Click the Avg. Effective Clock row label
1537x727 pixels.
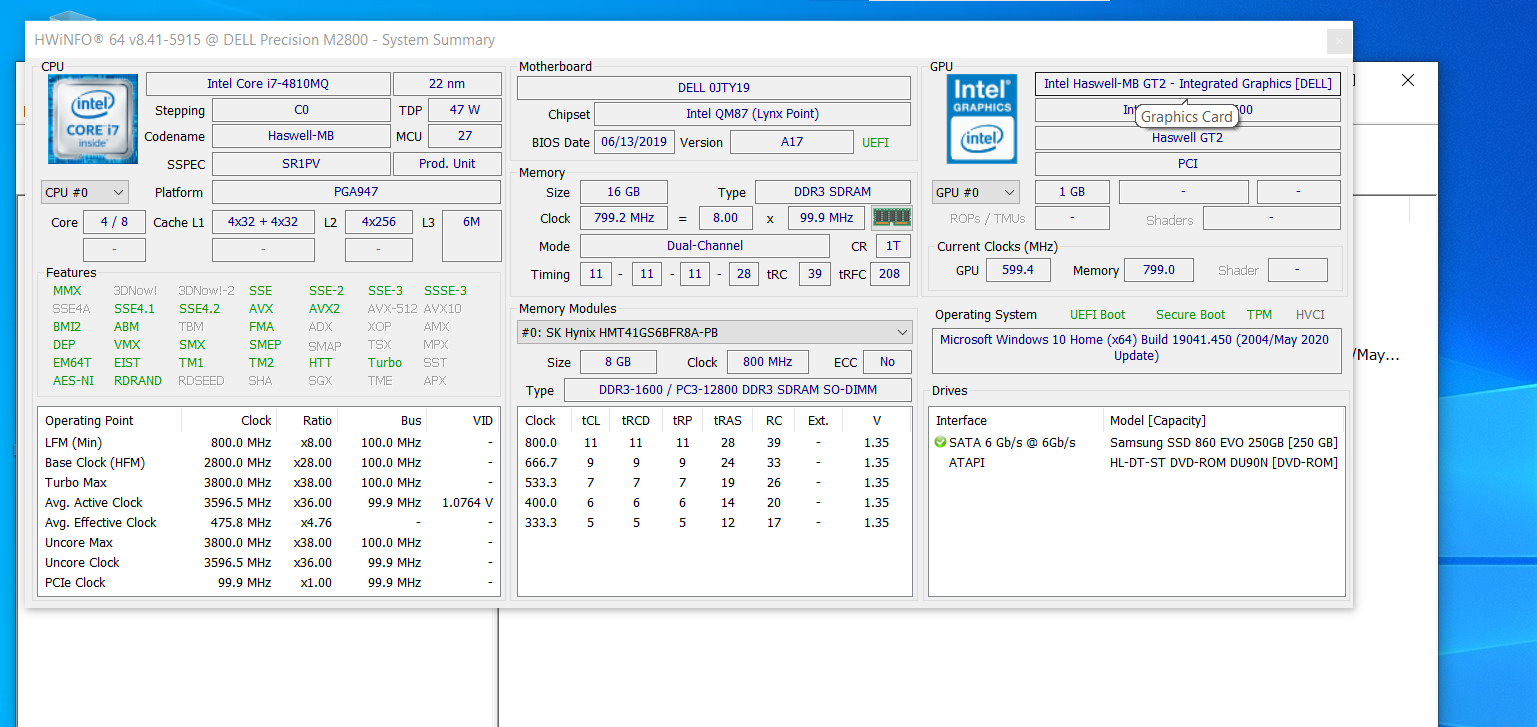point(101,522)
